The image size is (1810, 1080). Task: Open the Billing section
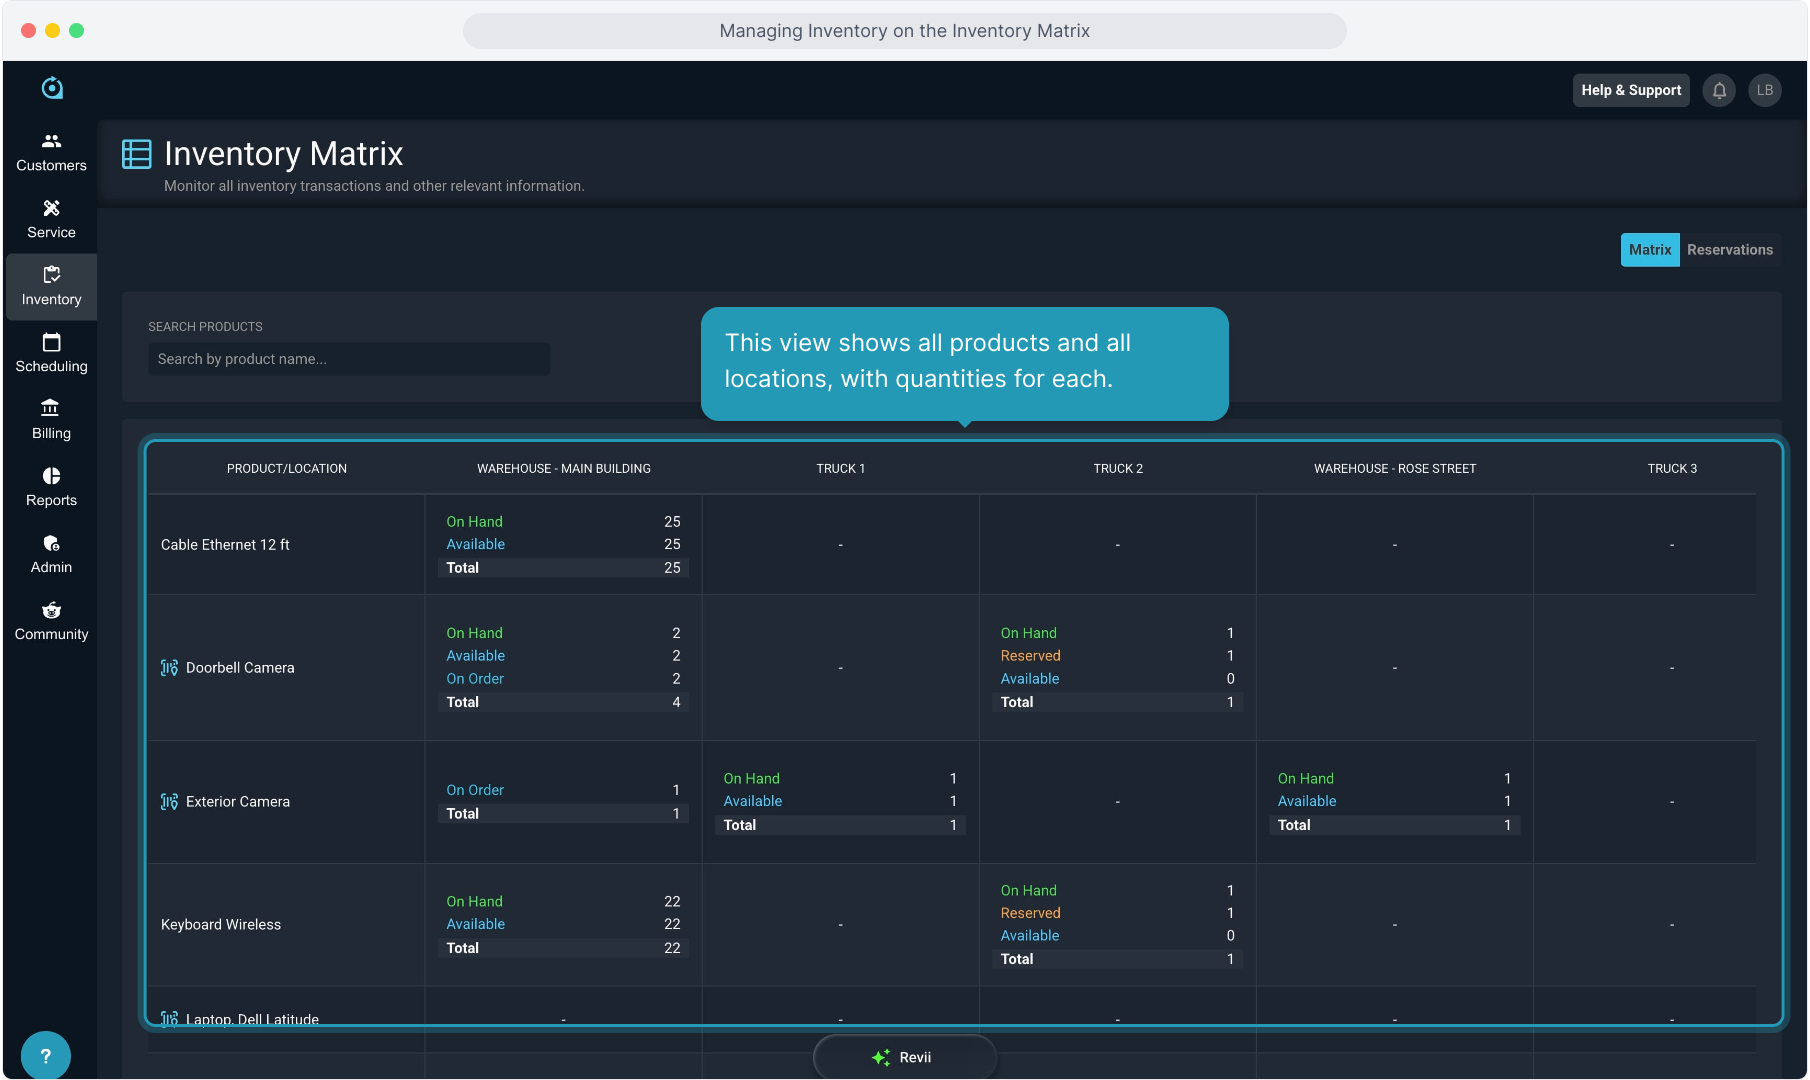click(51, 420)
